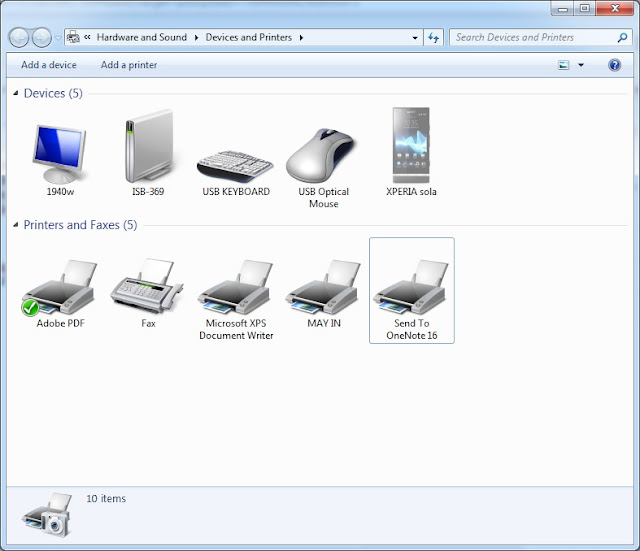
Task: Select the MAY IN printer icon
Action: point(323,288)
